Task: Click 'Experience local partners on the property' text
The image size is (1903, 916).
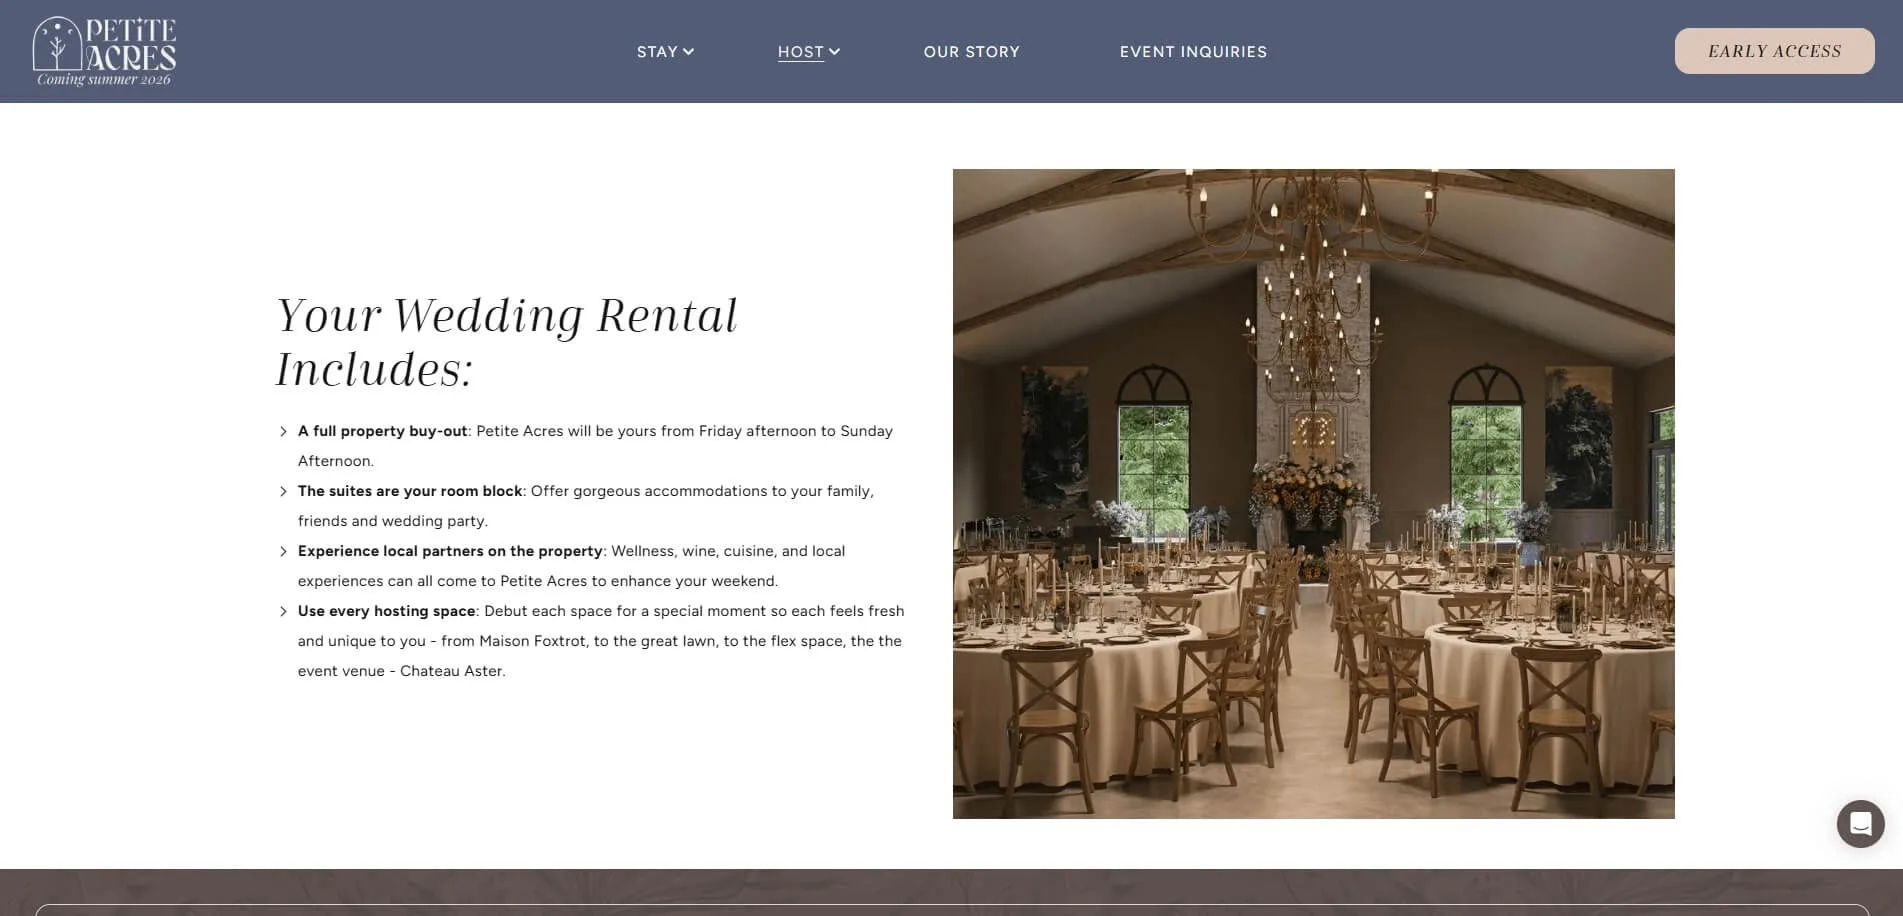Action: click(450, 551)
